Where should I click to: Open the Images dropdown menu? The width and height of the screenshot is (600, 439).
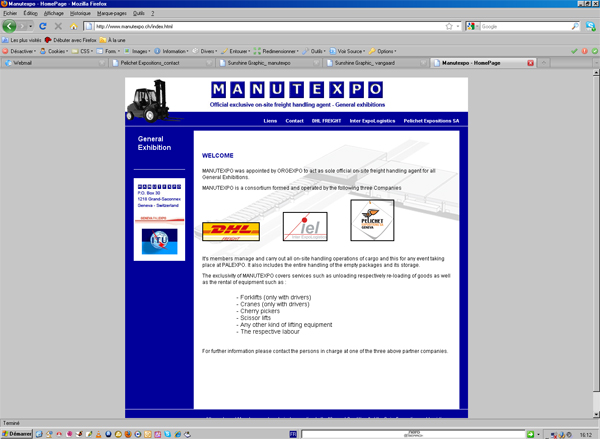pyautogui.click(x=137, y=51)
